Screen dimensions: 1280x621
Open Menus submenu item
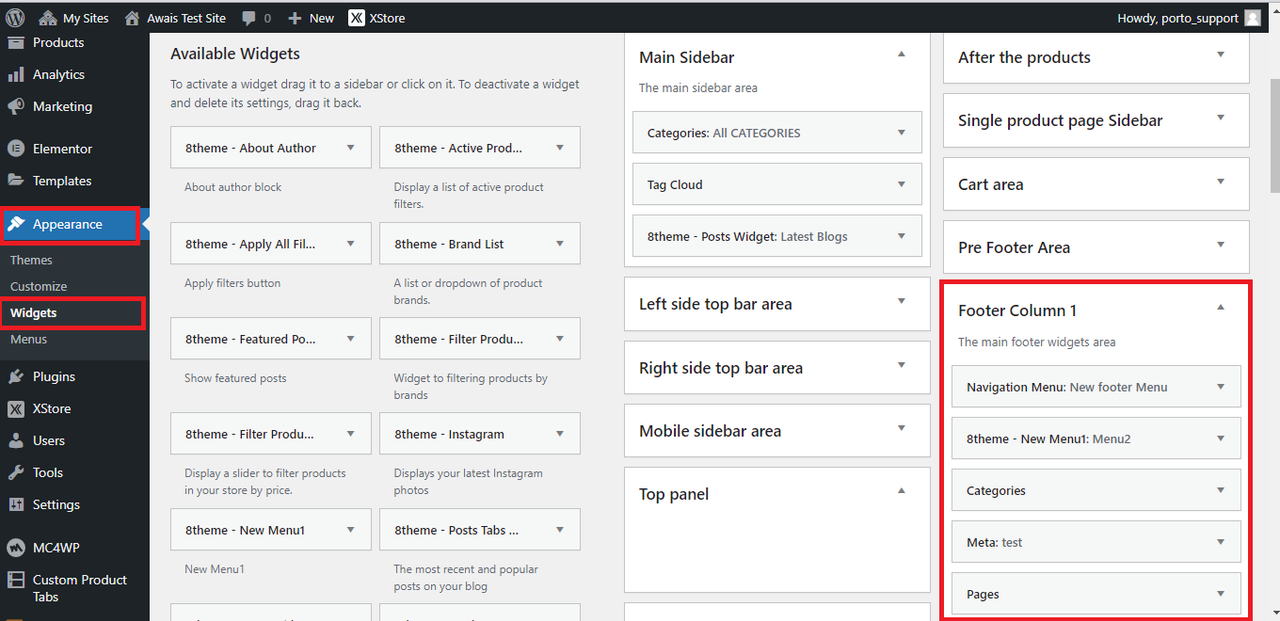click(x=29, y=339)
